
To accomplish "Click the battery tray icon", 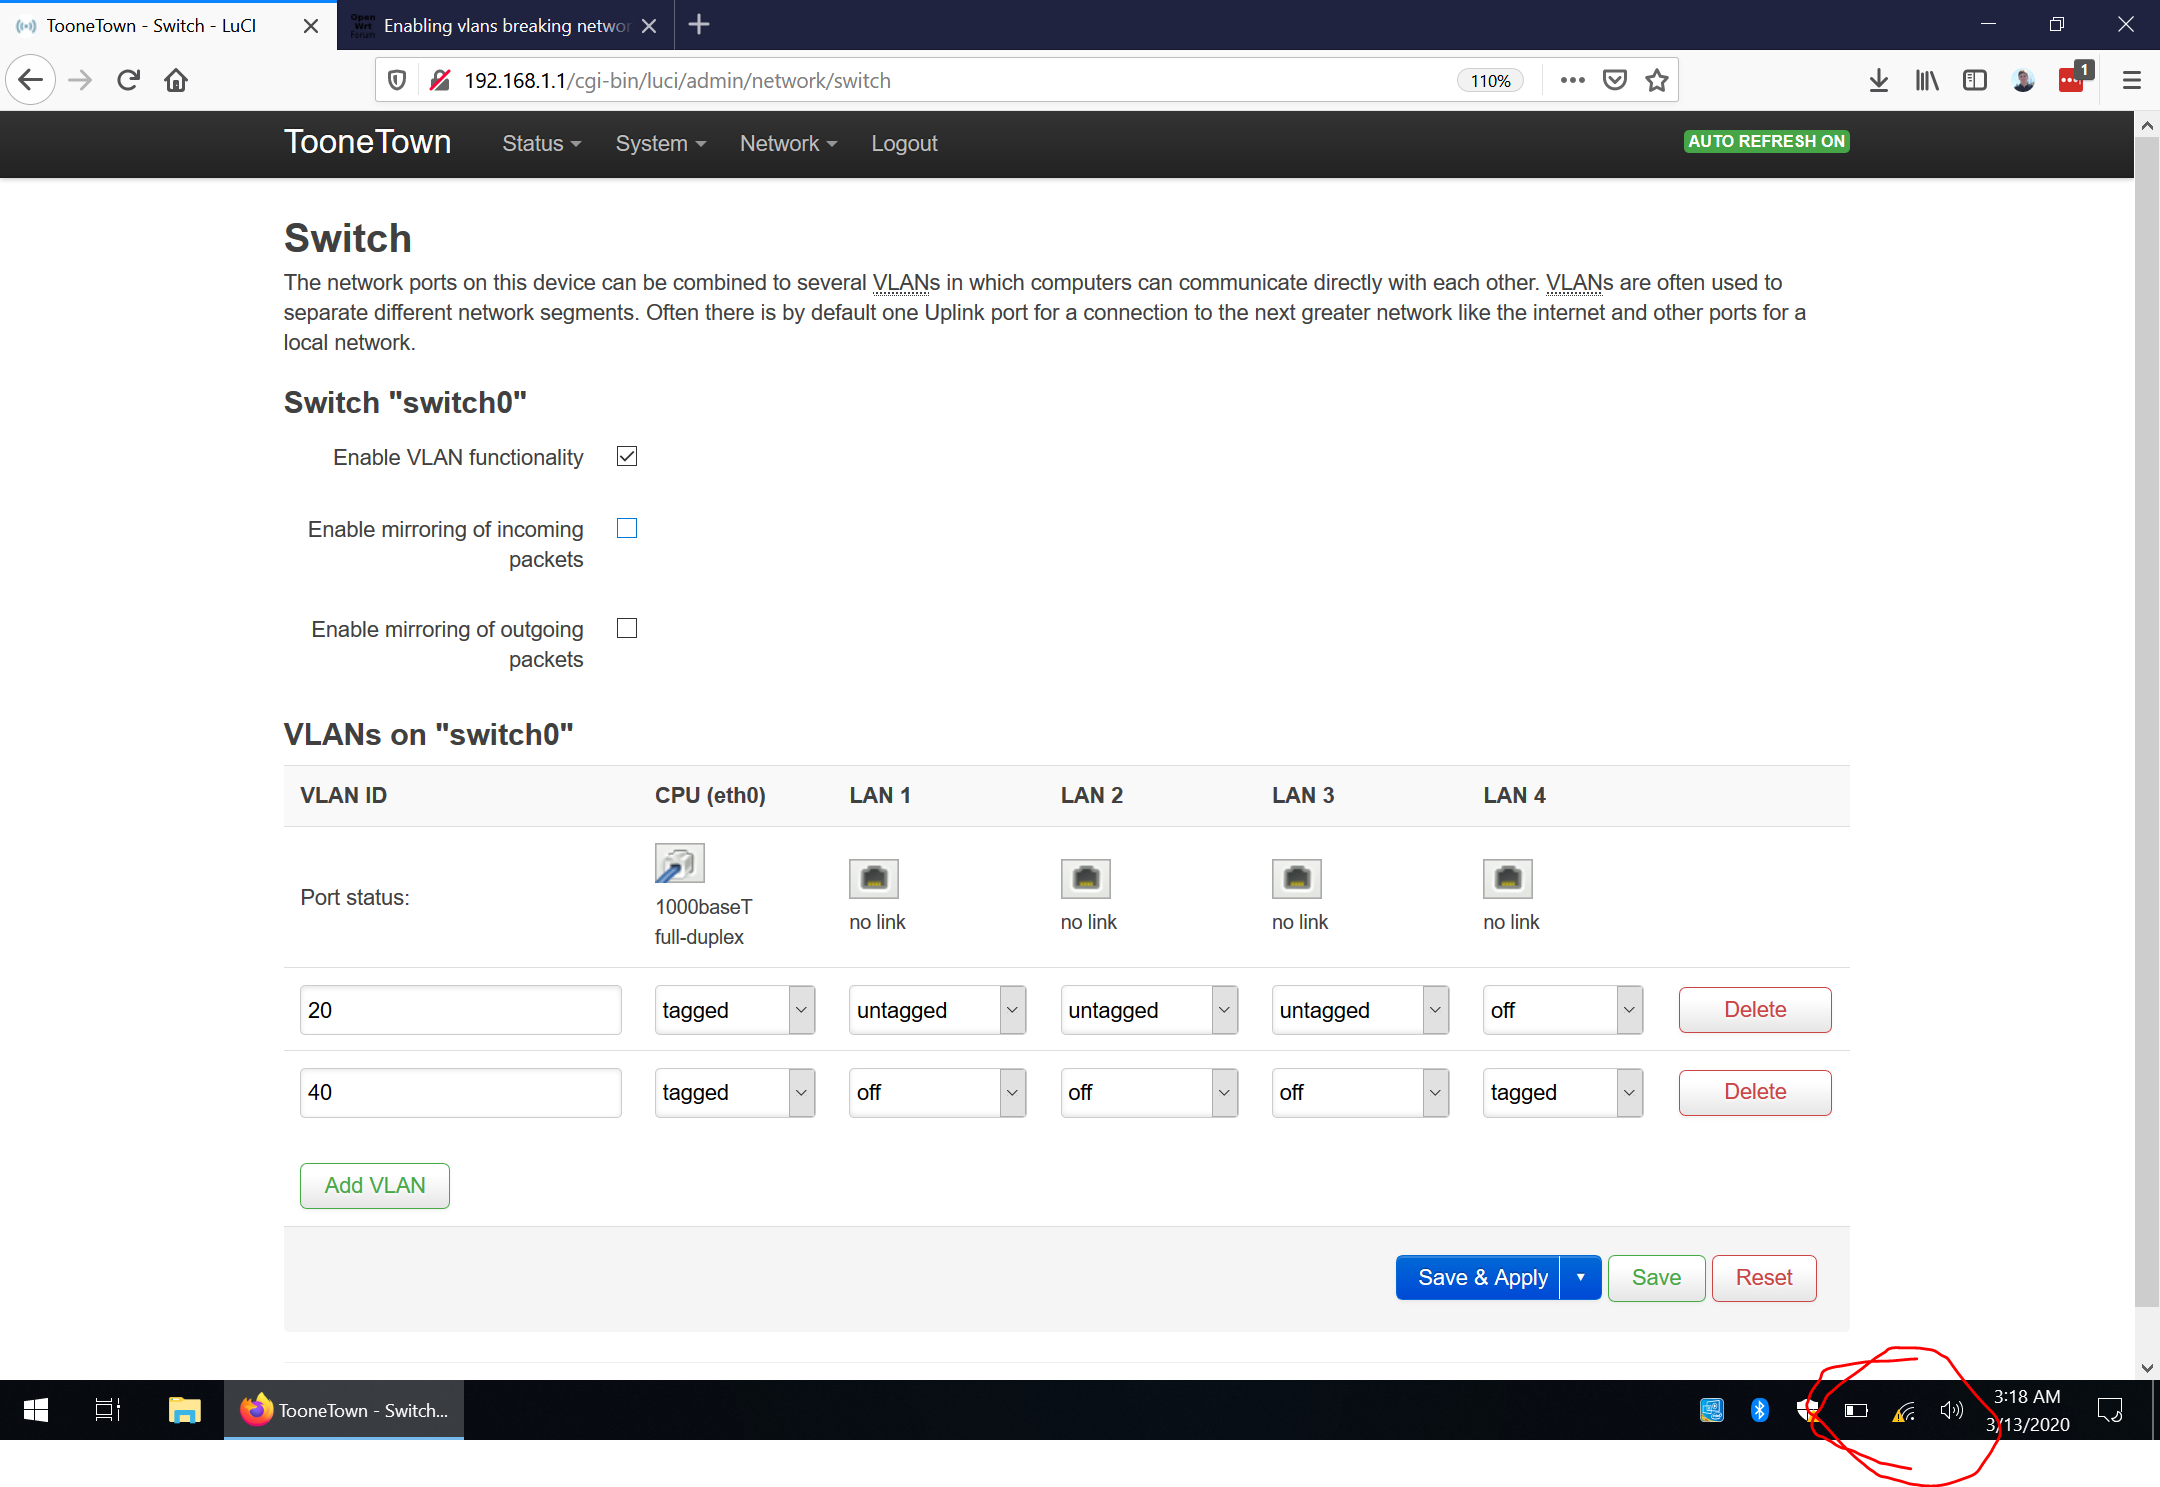I will tap(1856, 1410).
